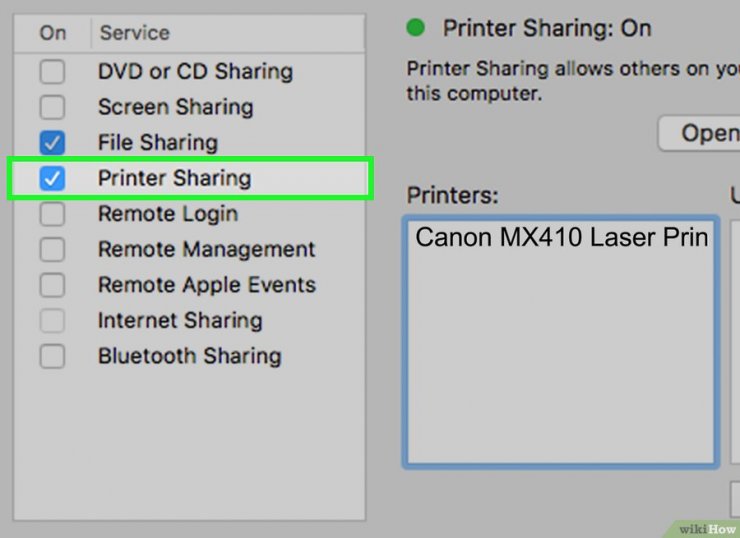The height and width of the screenshot is (538, 740).
Task: Click the Internet Sharing checkbox
Action: (x=52, y=321)
